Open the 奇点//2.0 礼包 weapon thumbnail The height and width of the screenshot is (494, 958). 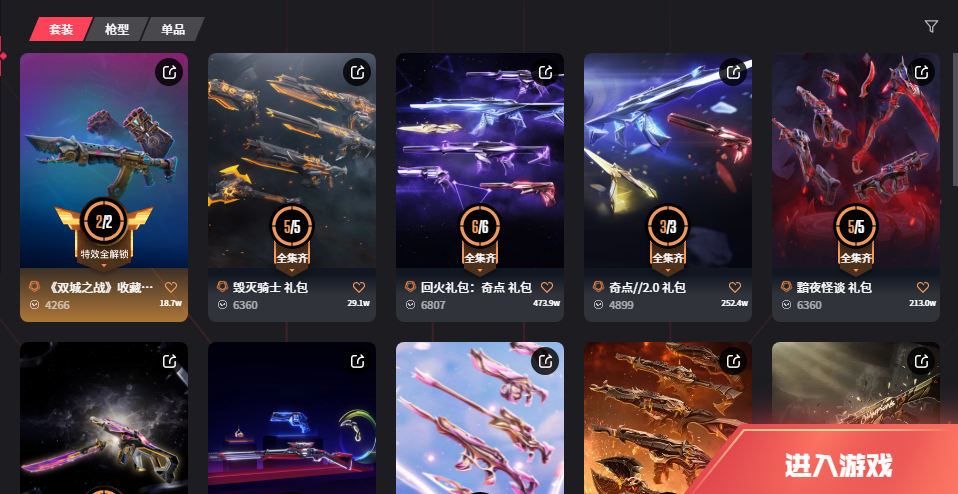click(668, 161)
